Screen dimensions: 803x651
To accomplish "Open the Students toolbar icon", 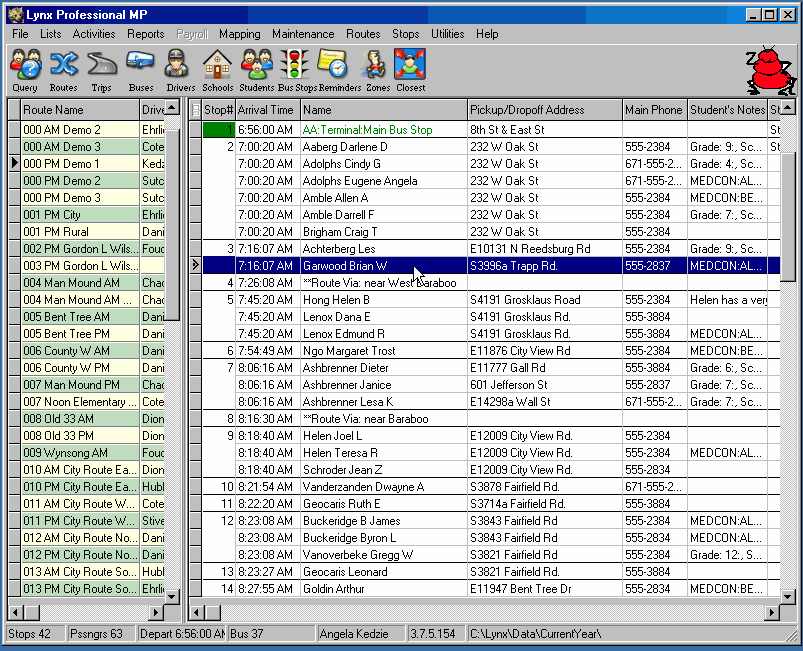I will [x=257, y=70].
